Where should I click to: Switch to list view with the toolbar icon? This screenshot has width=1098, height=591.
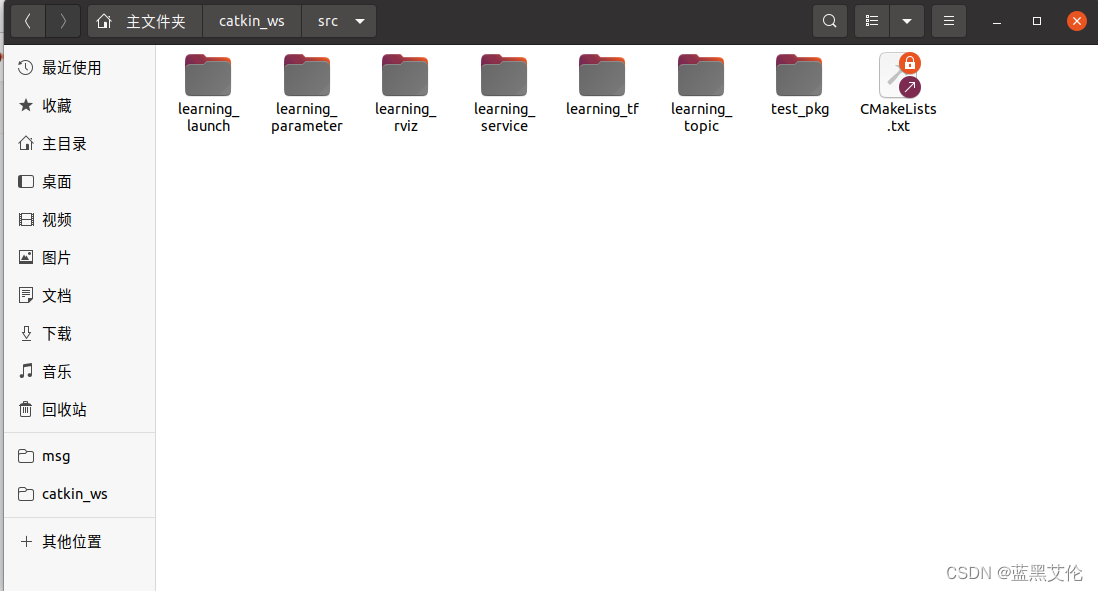(872, 21)
